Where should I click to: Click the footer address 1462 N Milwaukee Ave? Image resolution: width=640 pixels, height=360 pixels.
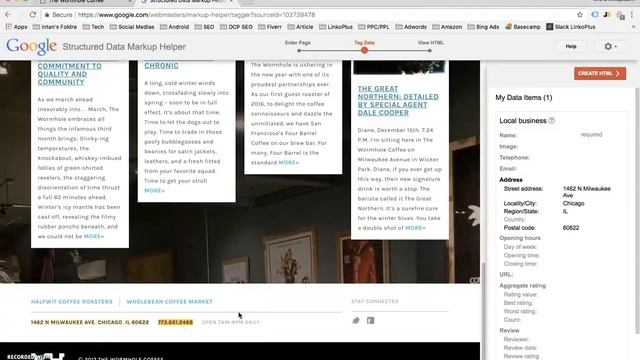coord(90,322)
